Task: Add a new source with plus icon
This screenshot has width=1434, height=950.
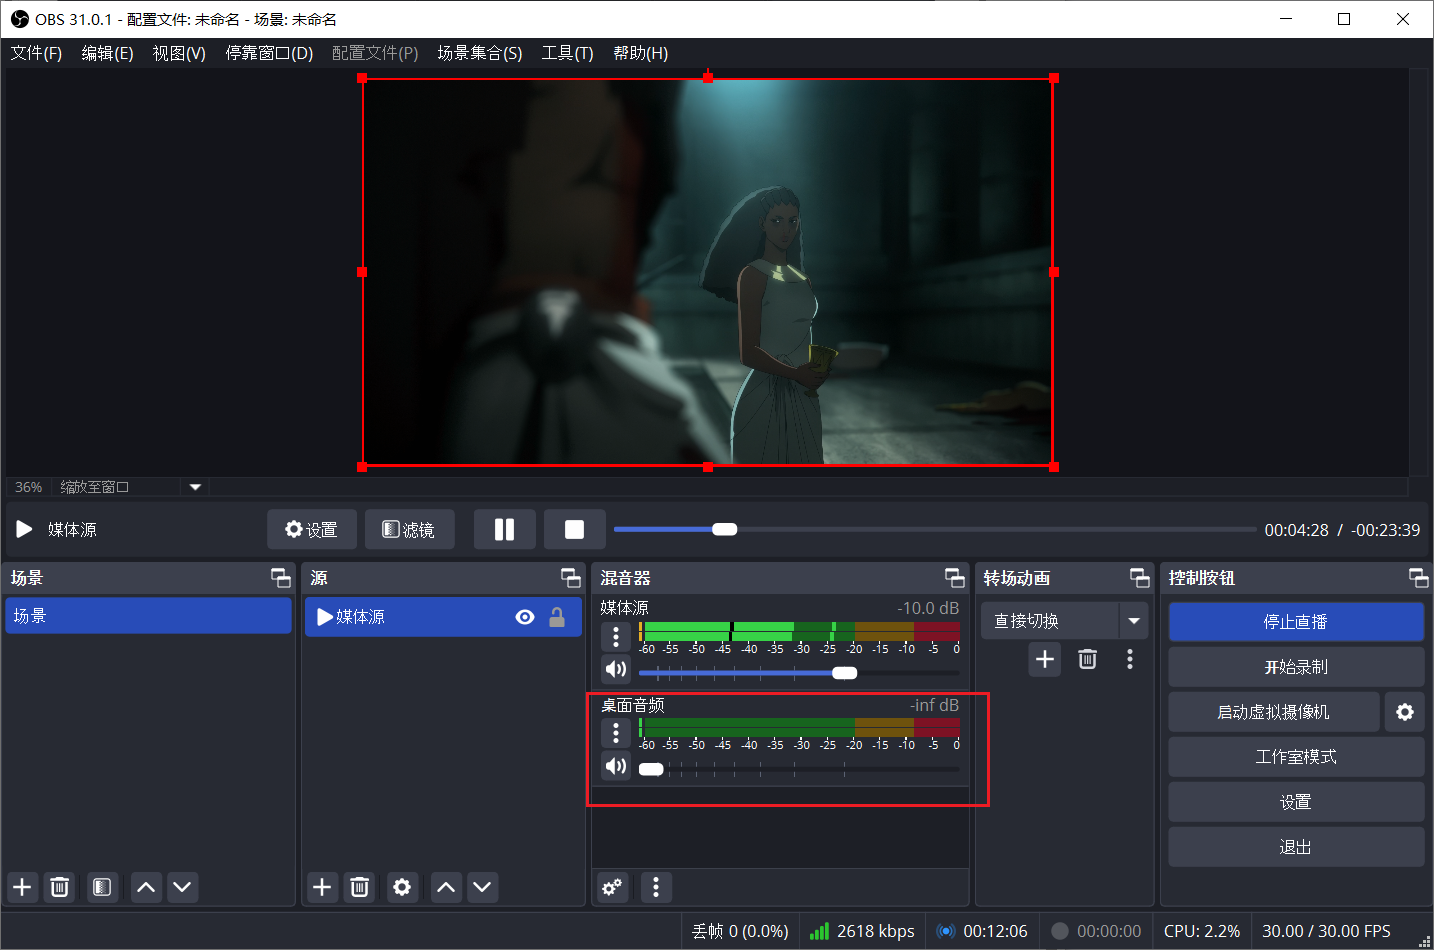Action: coord(322,887)
